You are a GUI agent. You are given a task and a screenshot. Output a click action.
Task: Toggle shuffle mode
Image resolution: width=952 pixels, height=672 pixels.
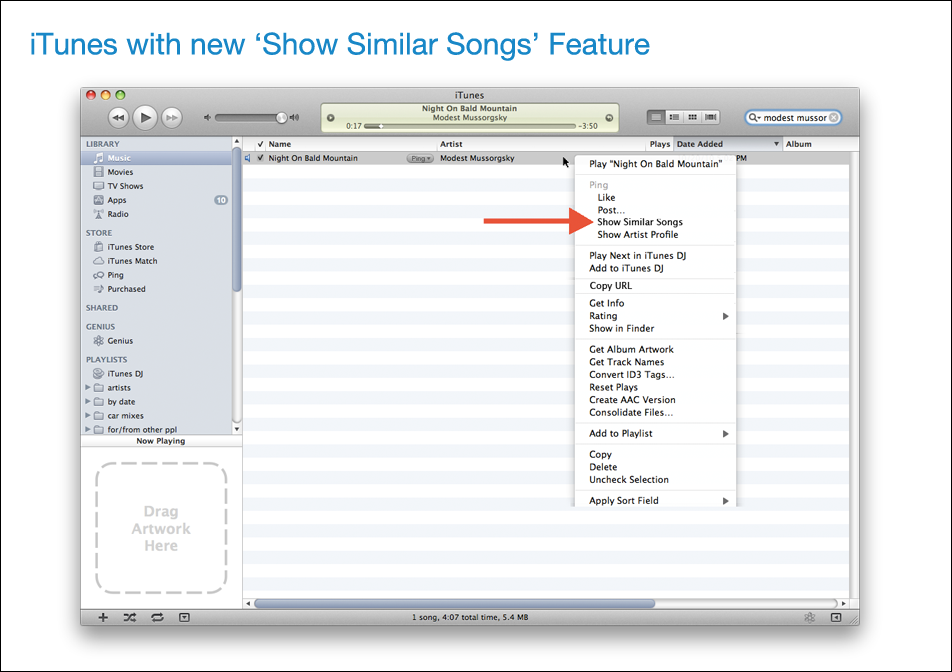[130, 617]
